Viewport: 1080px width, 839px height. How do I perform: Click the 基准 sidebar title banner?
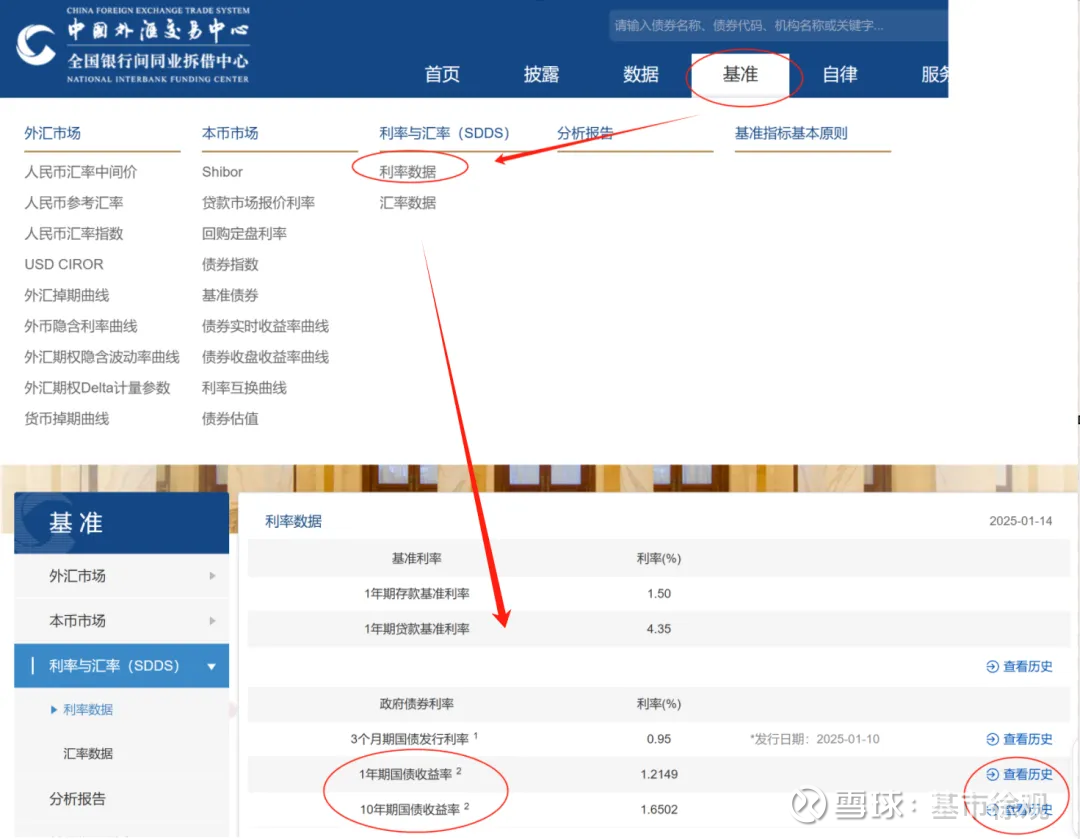click(121, 524)
